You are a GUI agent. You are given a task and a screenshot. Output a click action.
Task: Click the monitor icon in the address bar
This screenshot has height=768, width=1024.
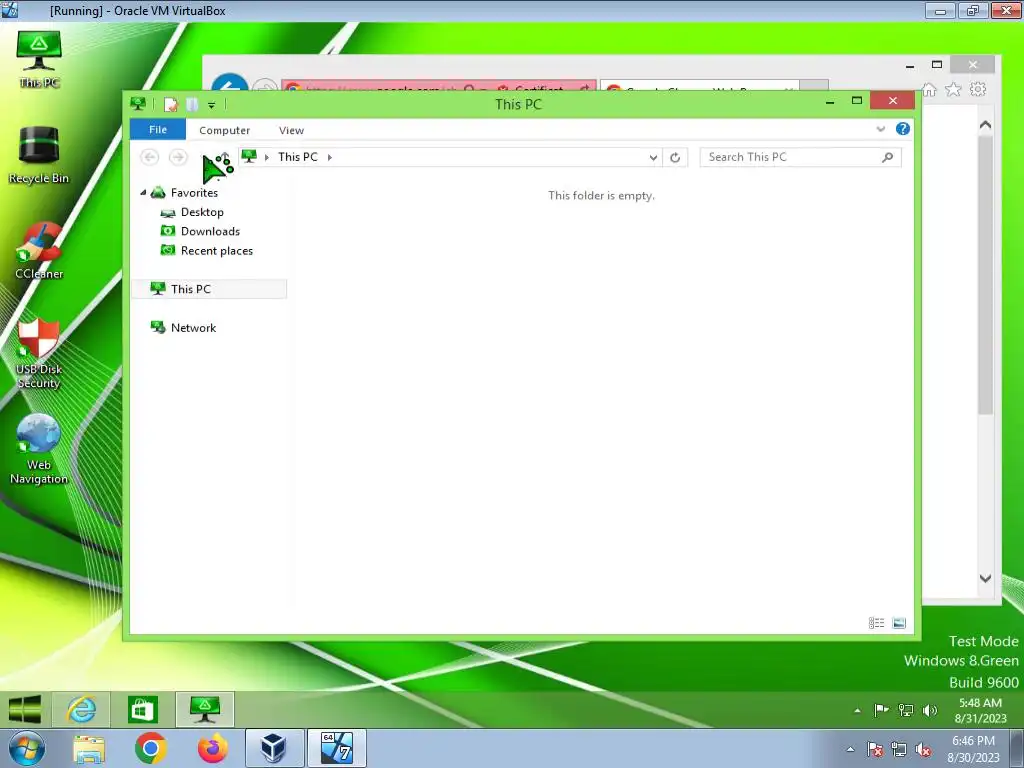[249, 156]
